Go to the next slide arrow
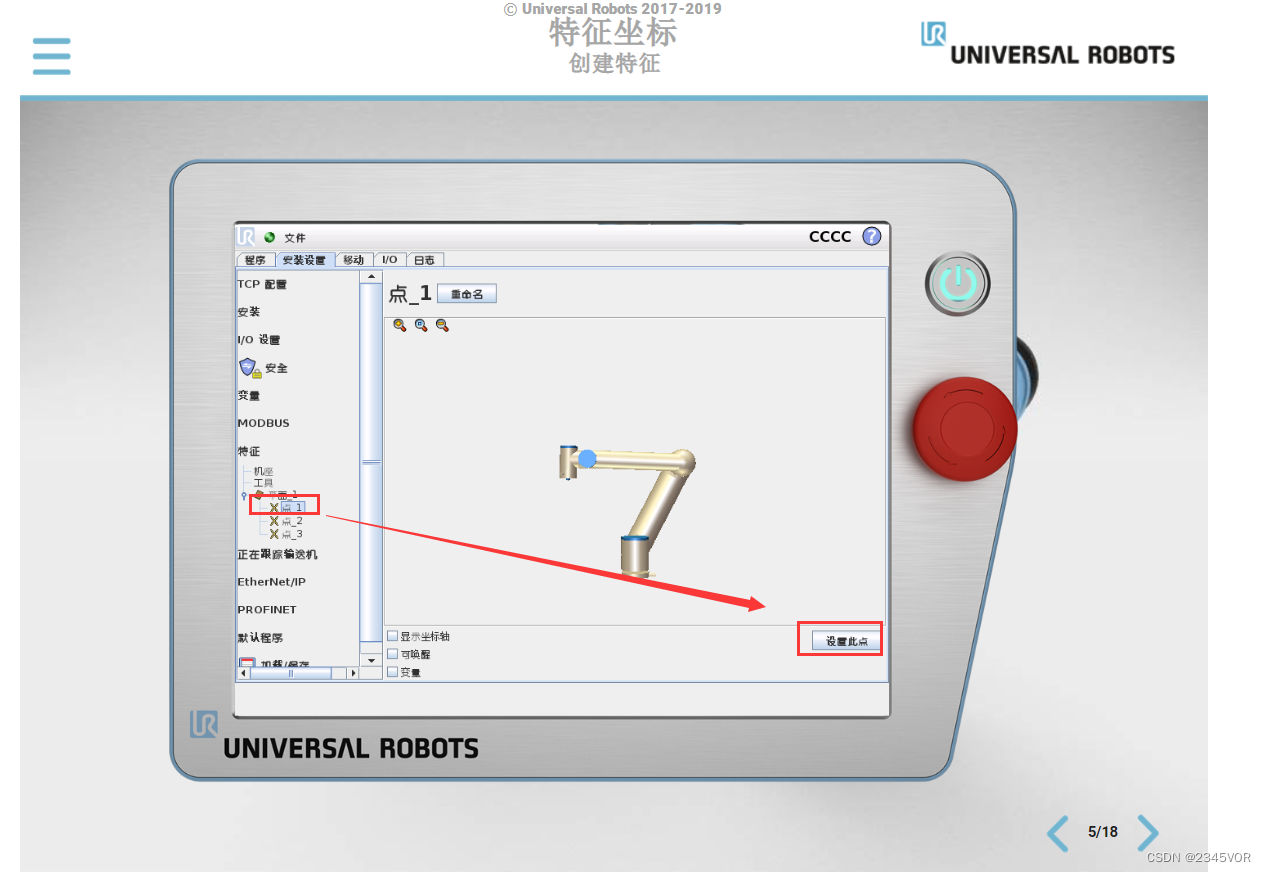The height and width of the screenshot is (872, 1266). (1147, 833)
